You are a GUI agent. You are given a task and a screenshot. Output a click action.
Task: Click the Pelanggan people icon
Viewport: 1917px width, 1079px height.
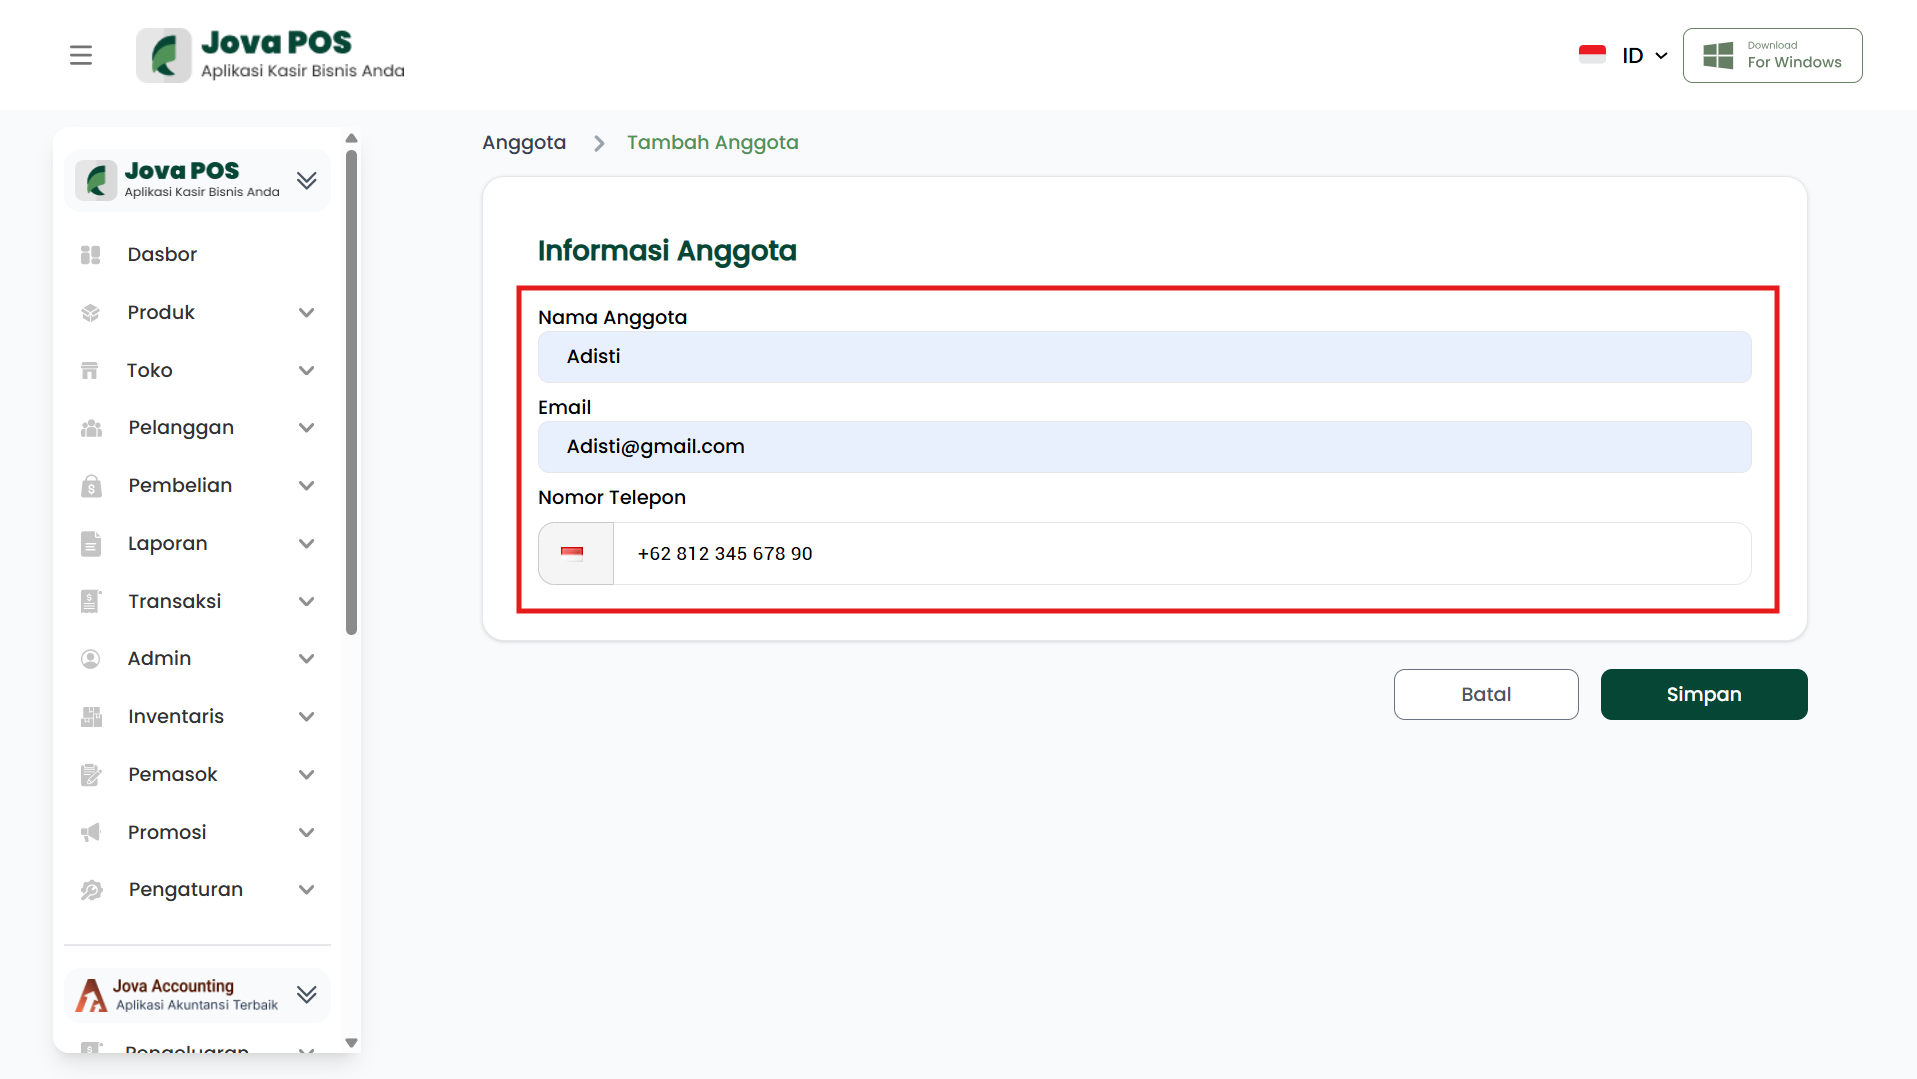tap(91, 428)
